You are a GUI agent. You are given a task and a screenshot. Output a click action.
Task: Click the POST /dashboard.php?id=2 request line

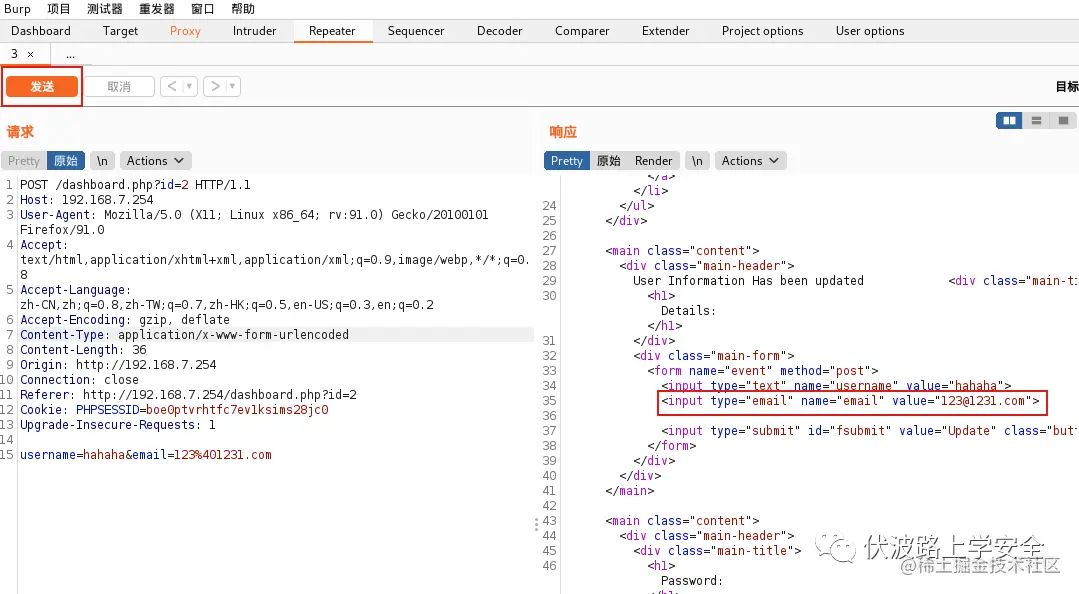point(135,184)
